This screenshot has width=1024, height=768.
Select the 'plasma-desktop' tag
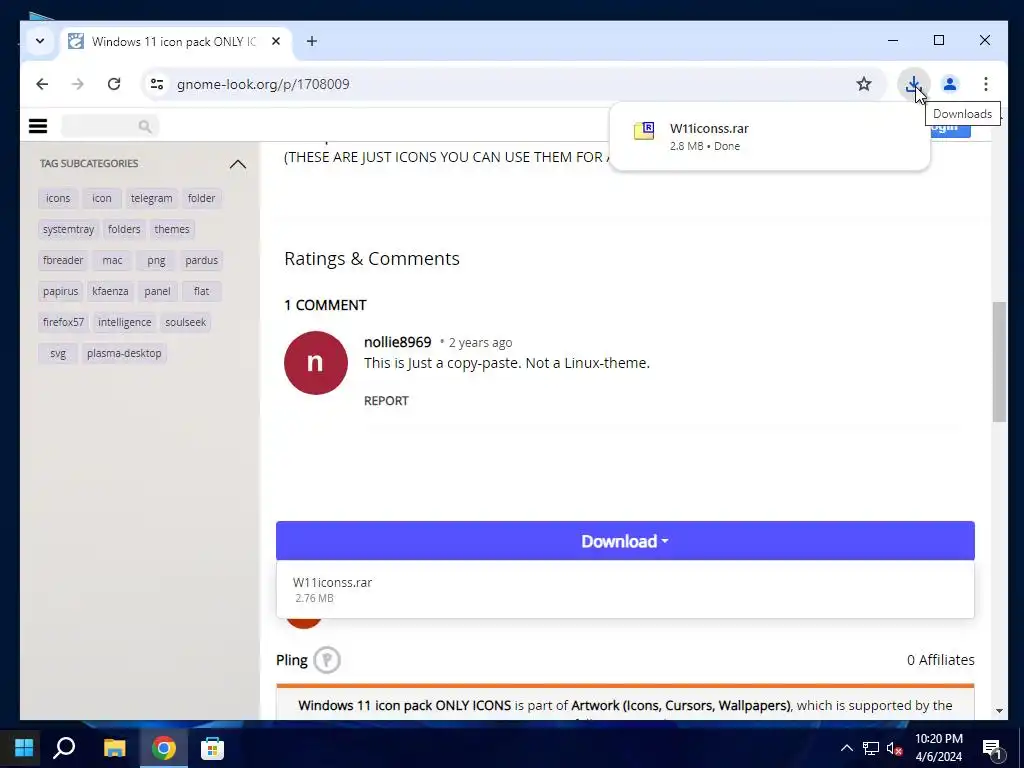point(124,353)
